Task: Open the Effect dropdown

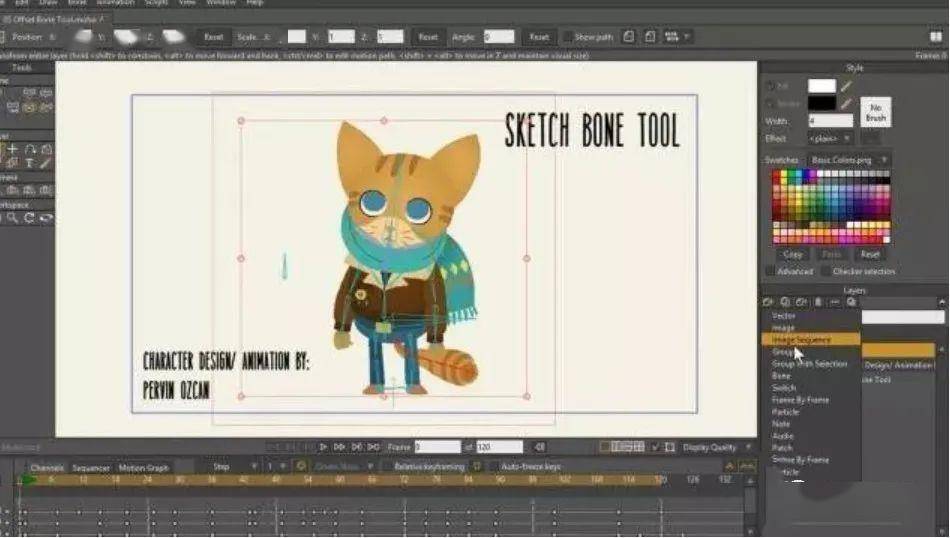Action: (830, 138)
